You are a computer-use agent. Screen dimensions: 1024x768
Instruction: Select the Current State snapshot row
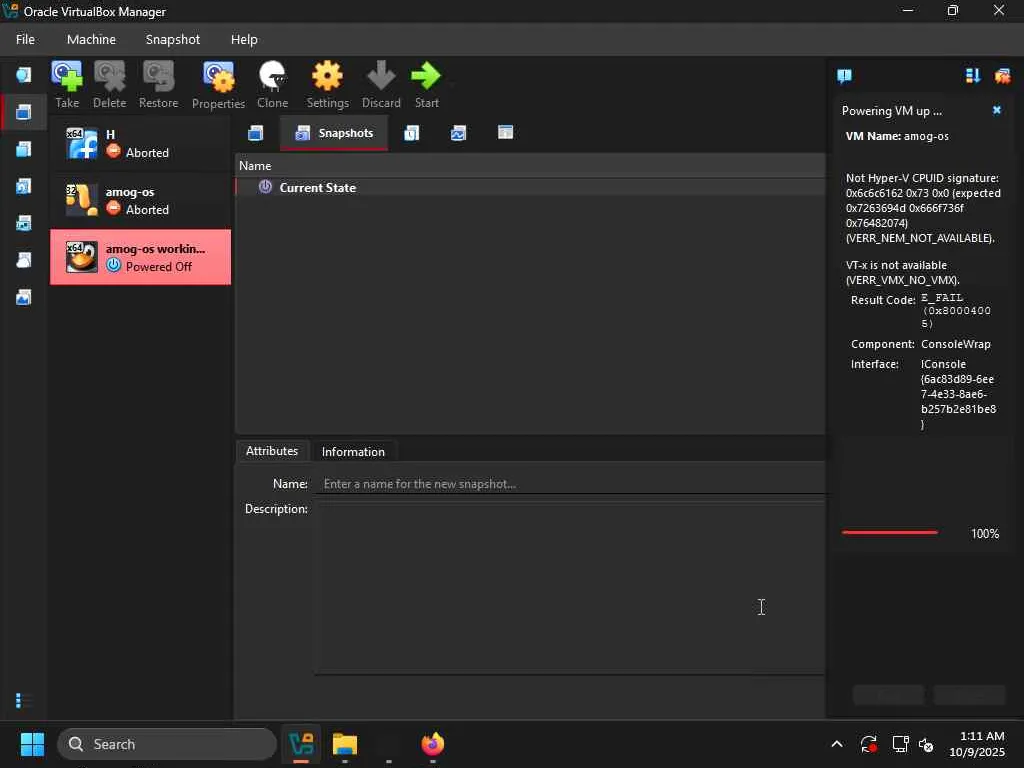click(x=530, y=187)
